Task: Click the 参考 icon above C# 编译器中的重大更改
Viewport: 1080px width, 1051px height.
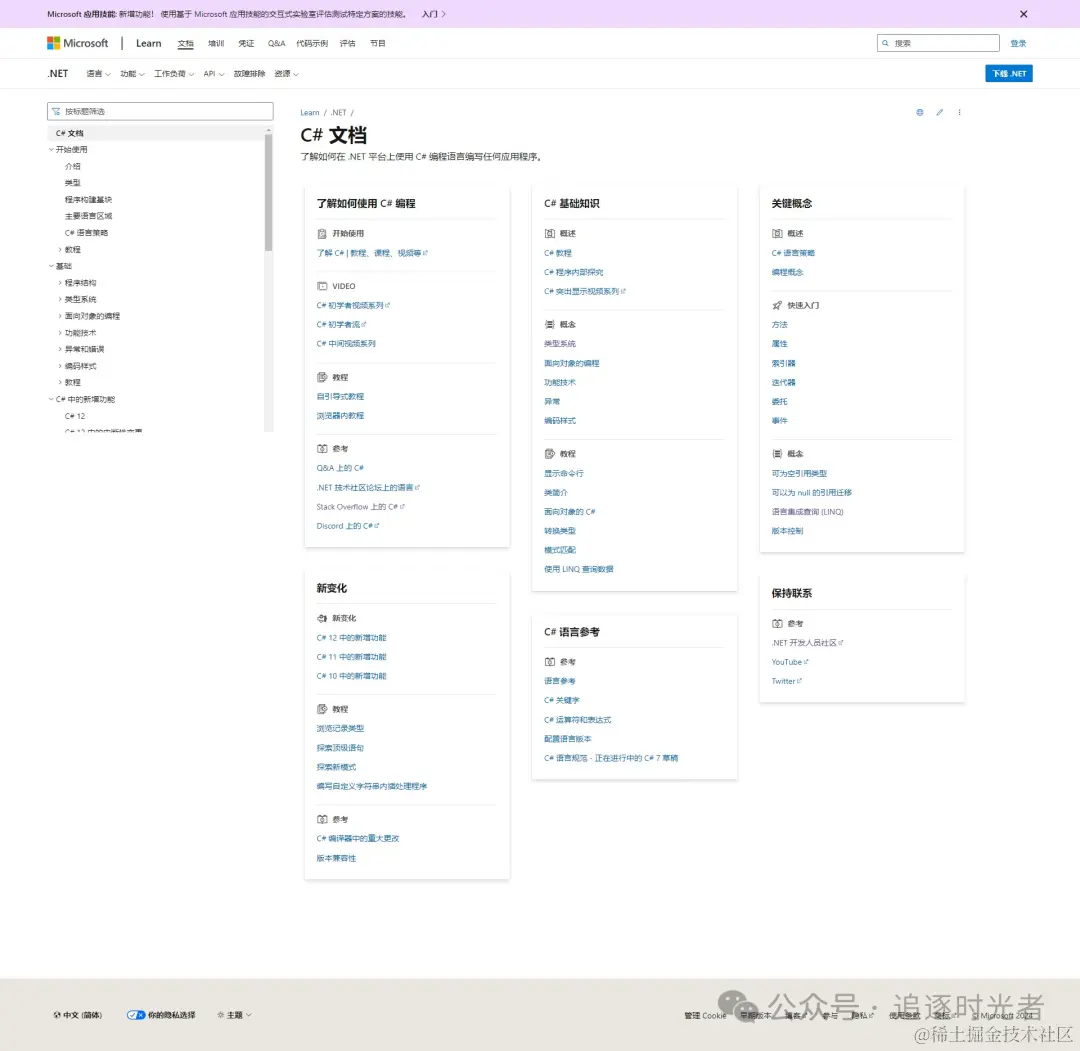Action: click(322, 820)
